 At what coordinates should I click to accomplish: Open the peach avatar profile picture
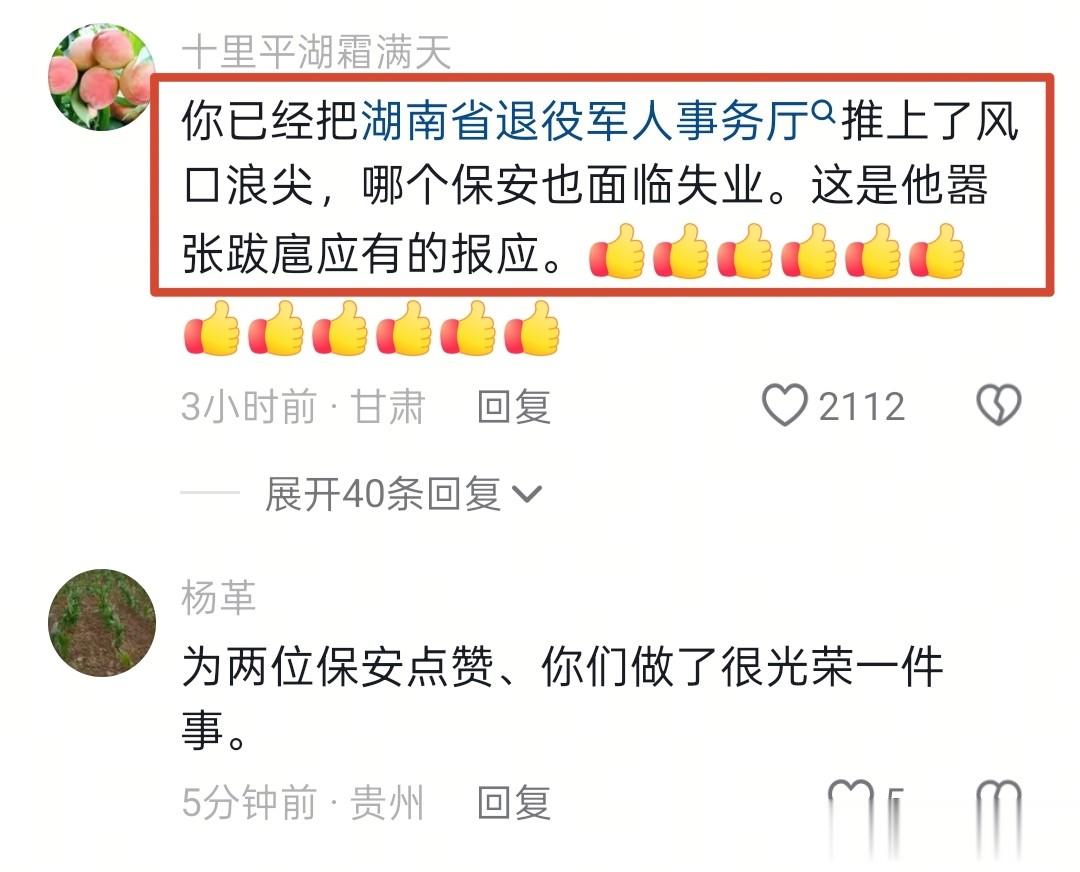(x=101, y=76)
